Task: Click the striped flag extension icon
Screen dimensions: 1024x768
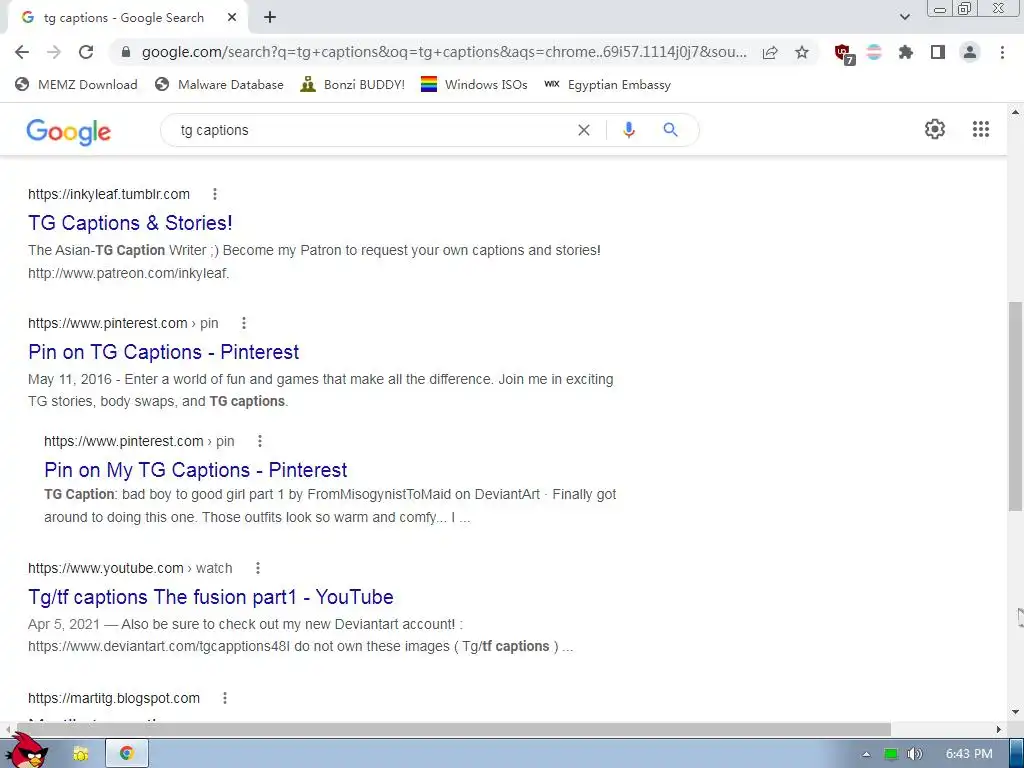Action: click(x=874, y=52)
